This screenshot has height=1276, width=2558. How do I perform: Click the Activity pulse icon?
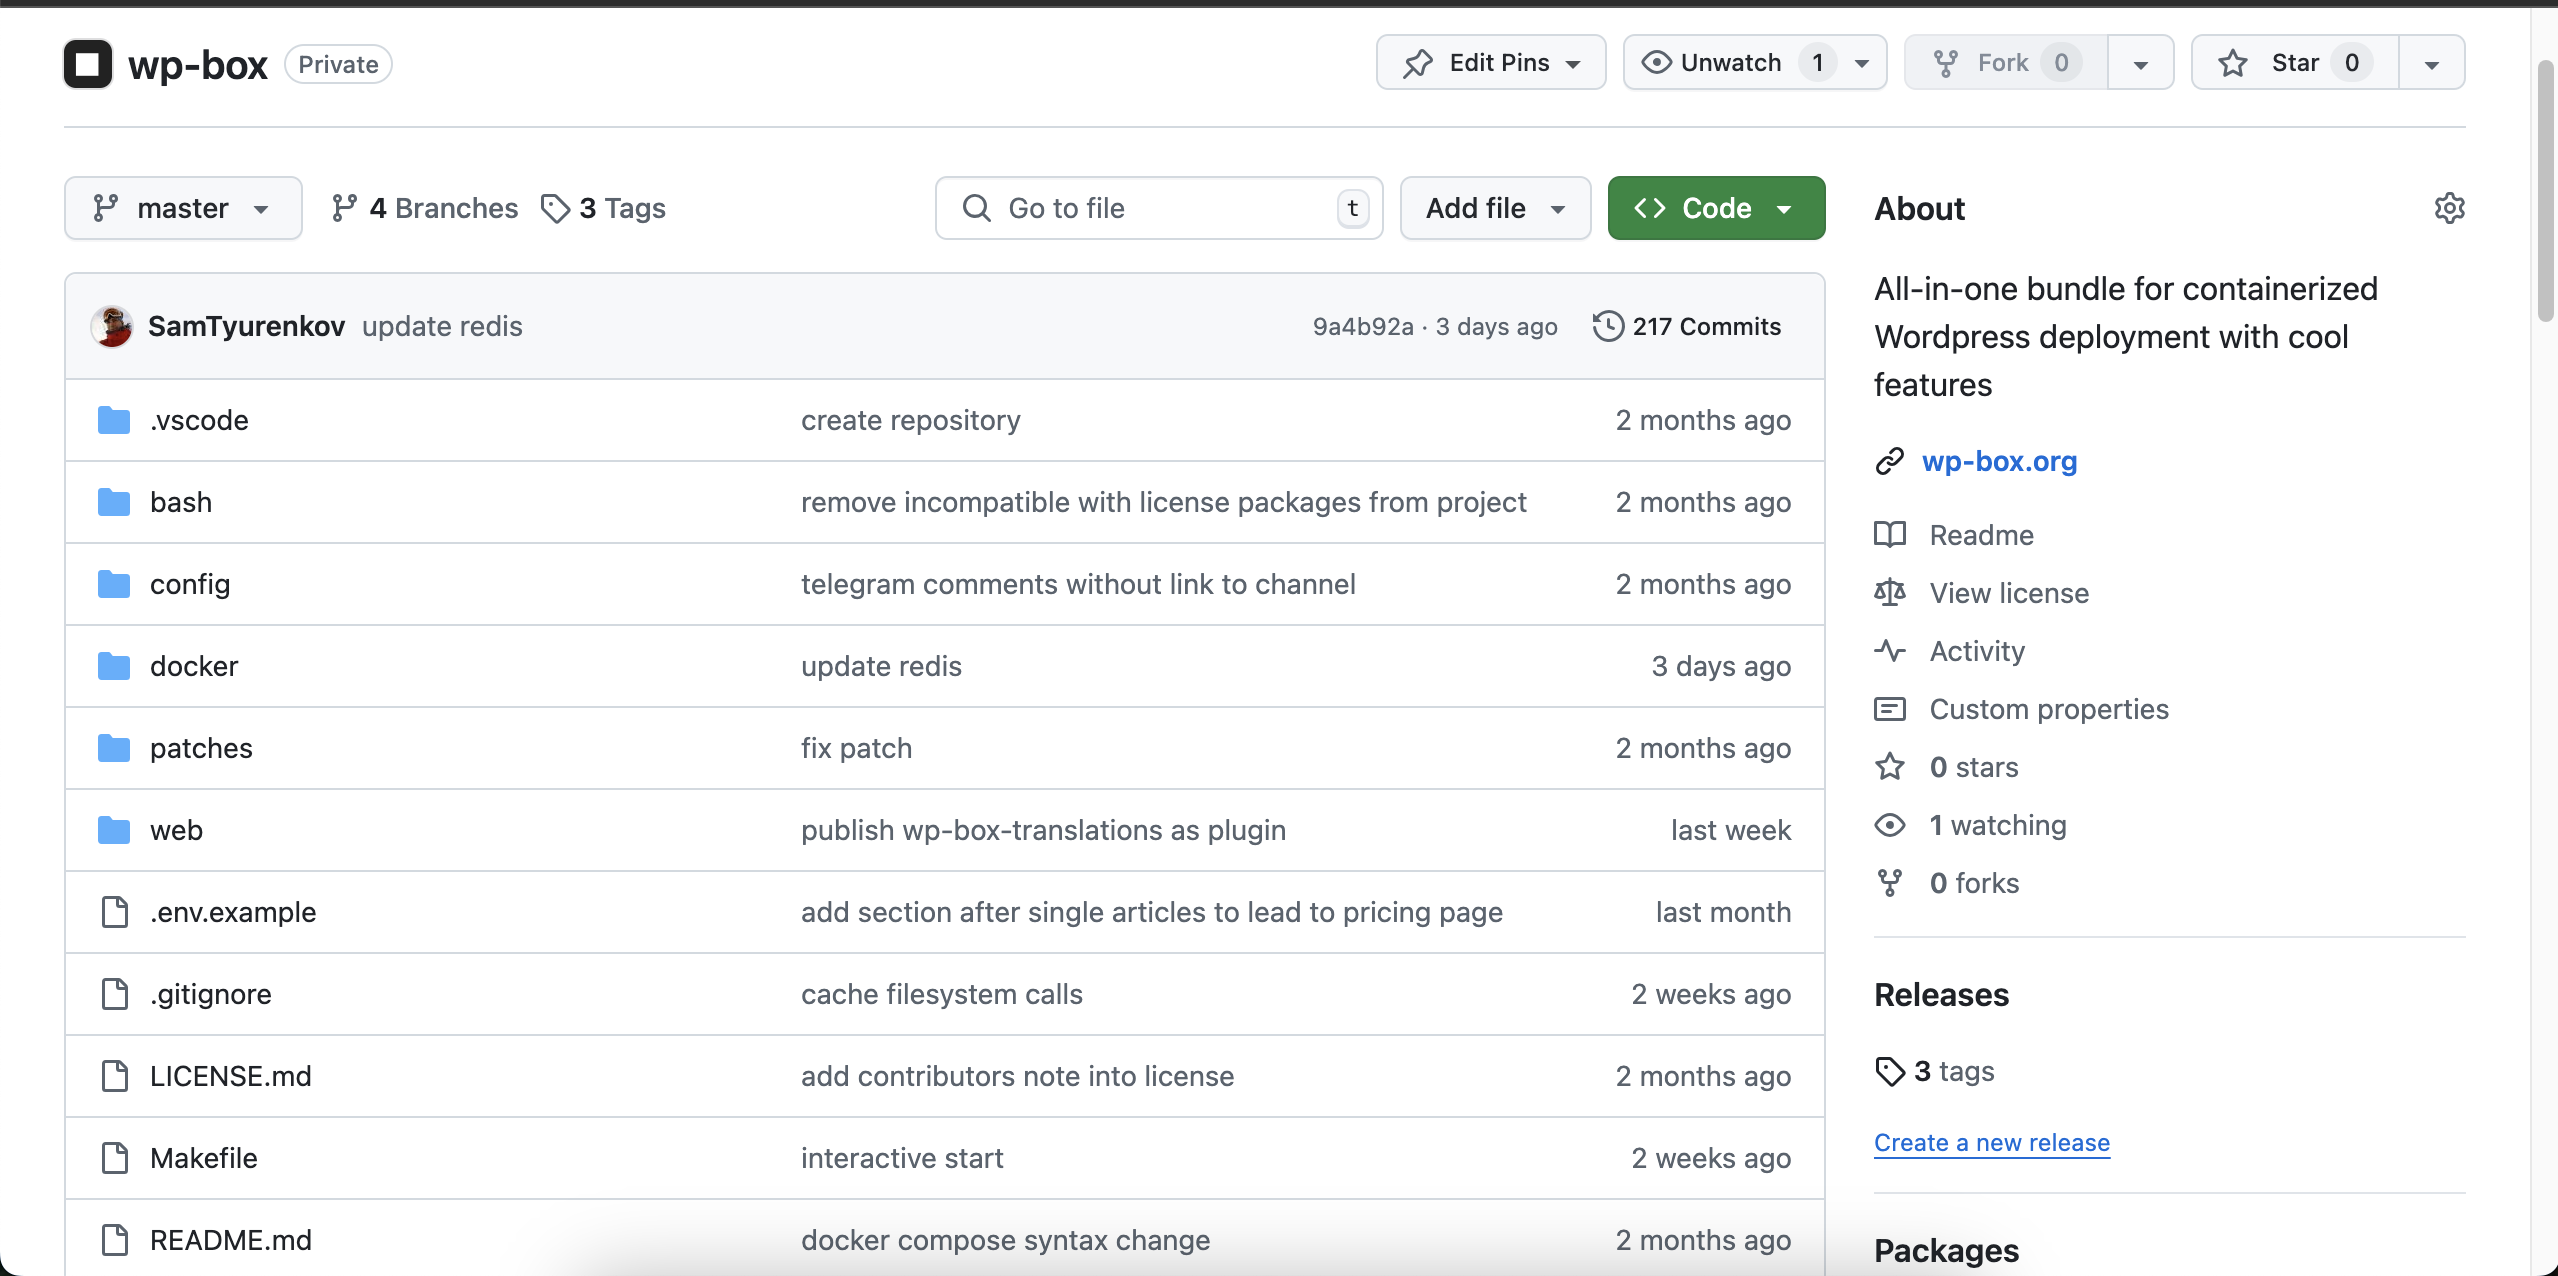[1889, 651]
